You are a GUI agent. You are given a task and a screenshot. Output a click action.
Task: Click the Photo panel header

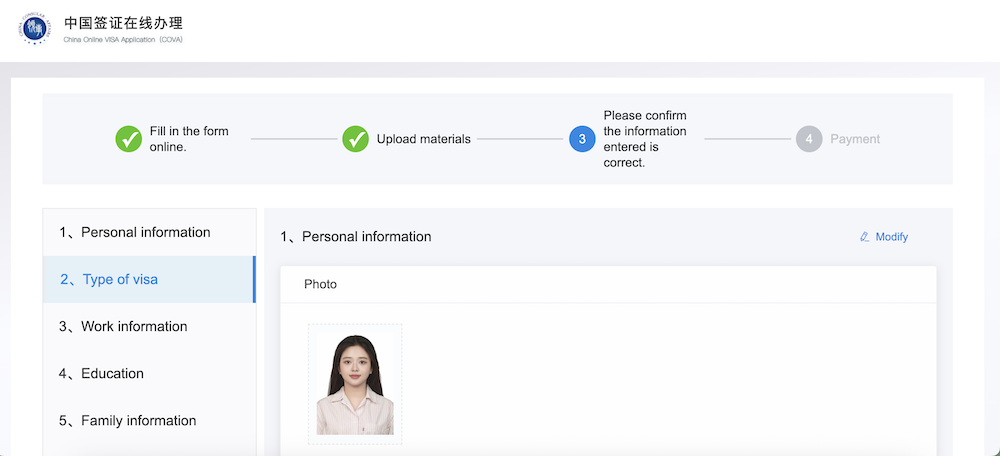tap(320, 284)
